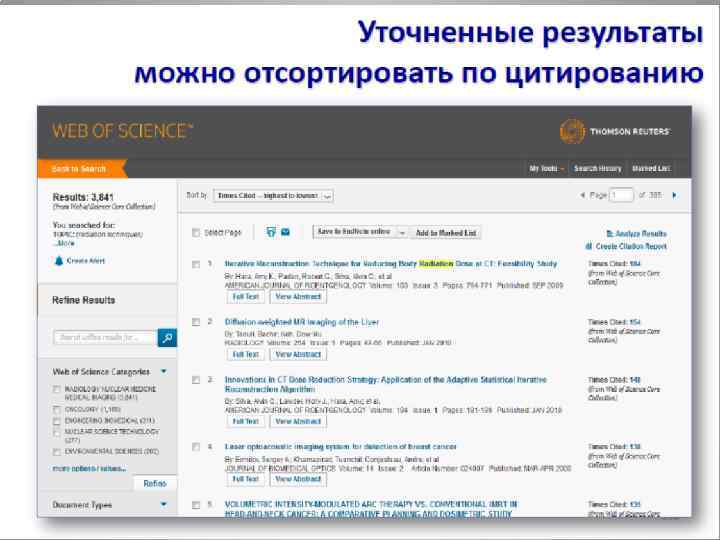Screen dimensions: 720x540
Task: Click the Web of Science logo
Action: 122,131
